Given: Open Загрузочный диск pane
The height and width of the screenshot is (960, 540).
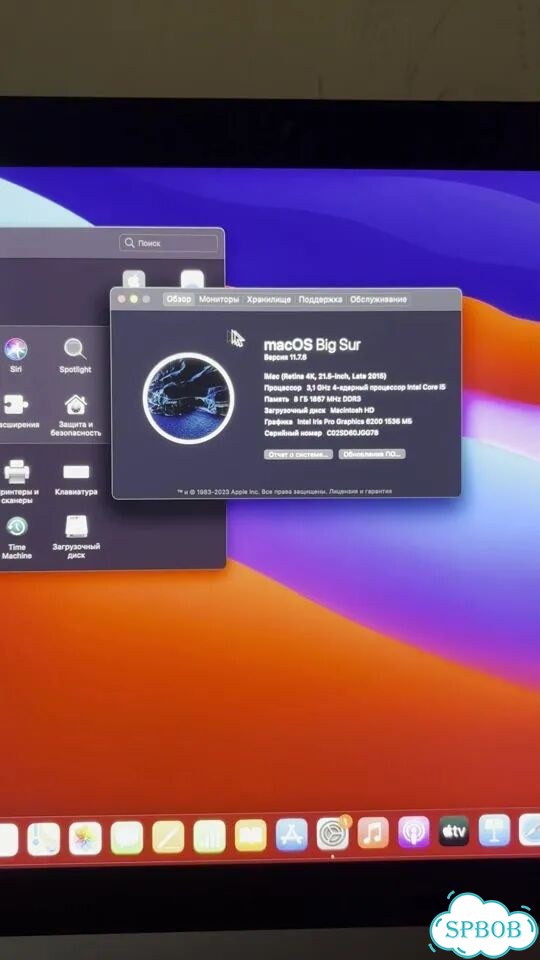Looking at the screenshot, I should click(76, 537).
